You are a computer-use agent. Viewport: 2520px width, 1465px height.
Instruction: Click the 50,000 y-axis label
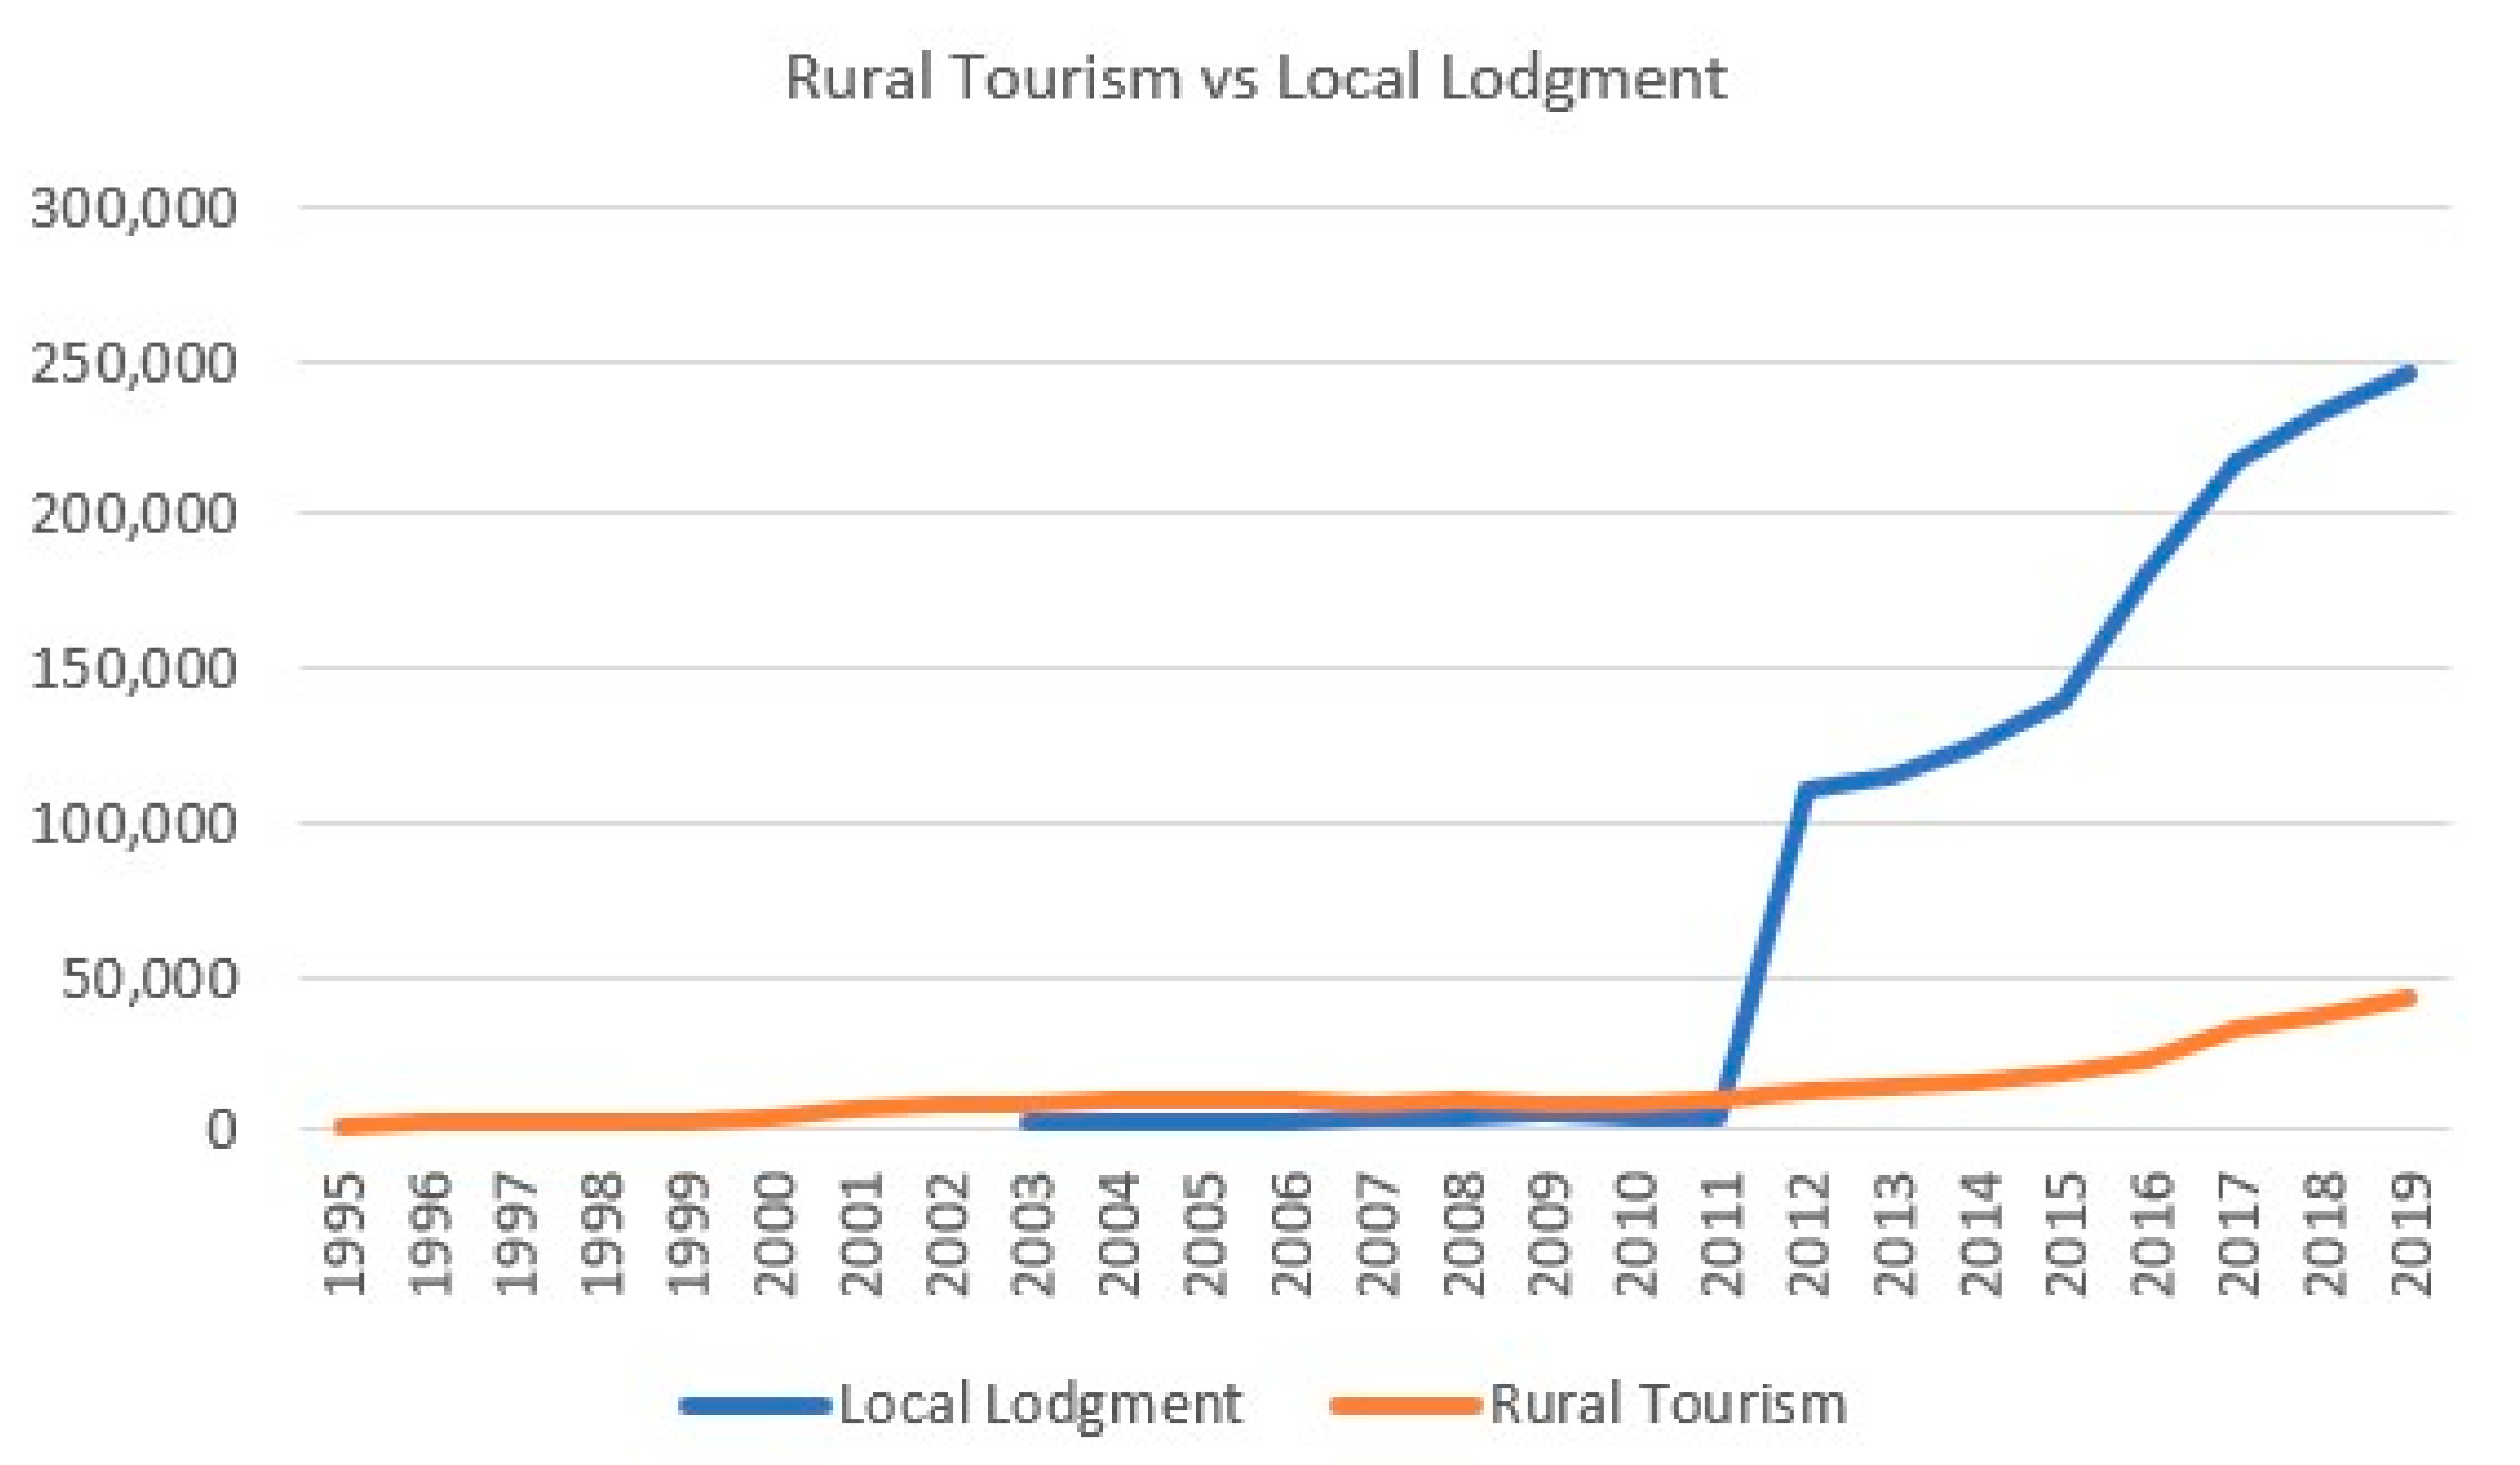tap(150, 979)
